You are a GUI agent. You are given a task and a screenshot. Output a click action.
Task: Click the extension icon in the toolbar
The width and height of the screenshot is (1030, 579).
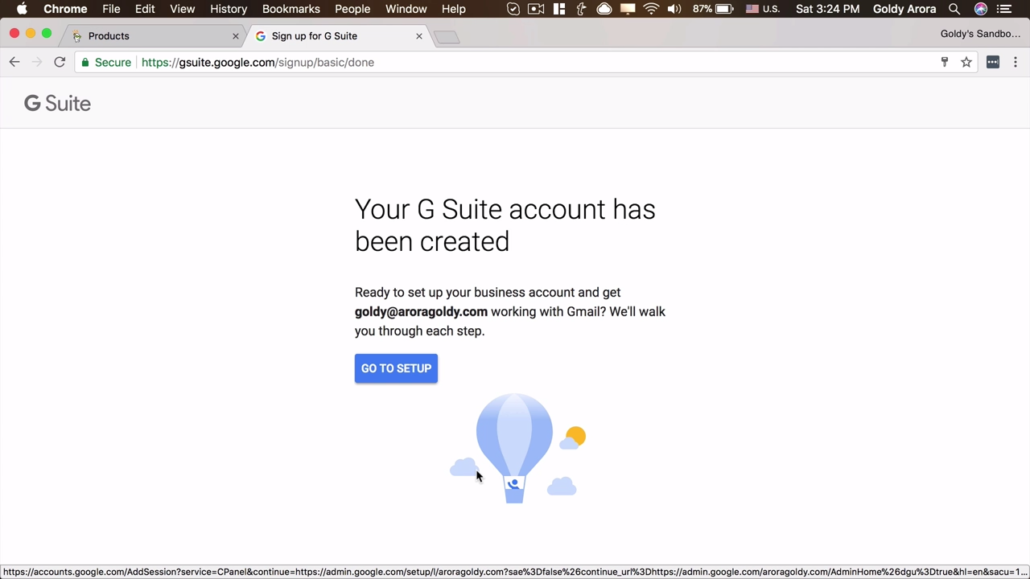[993, 62]
